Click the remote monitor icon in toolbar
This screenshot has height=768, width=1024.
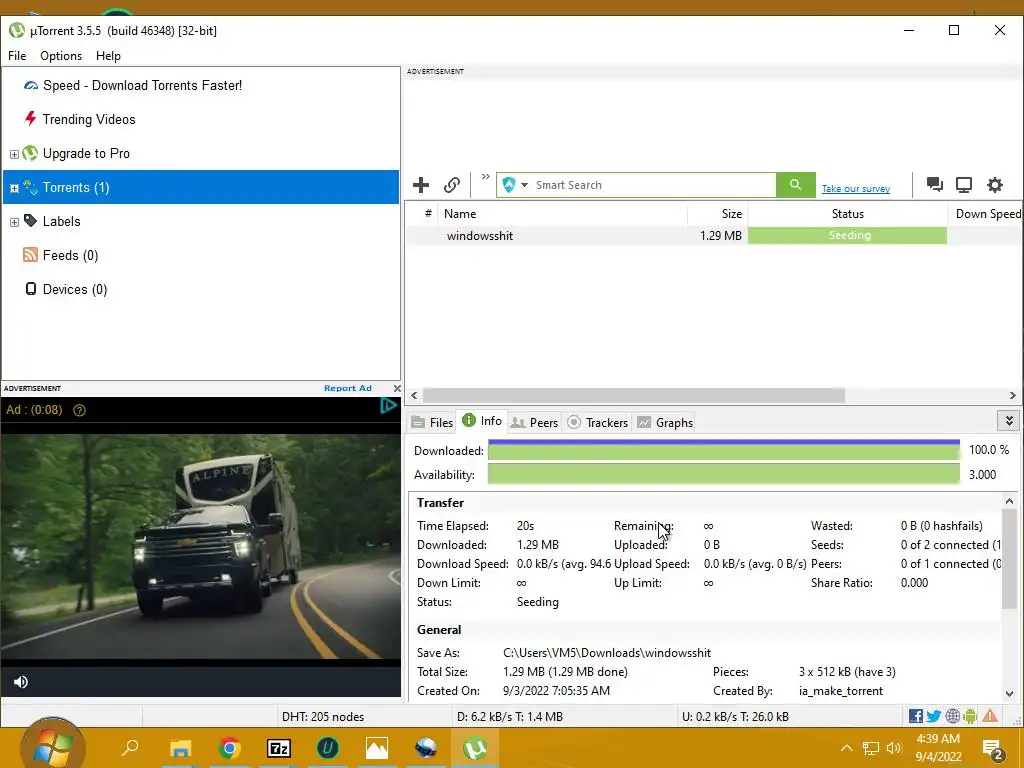click(x=964, y=185)
